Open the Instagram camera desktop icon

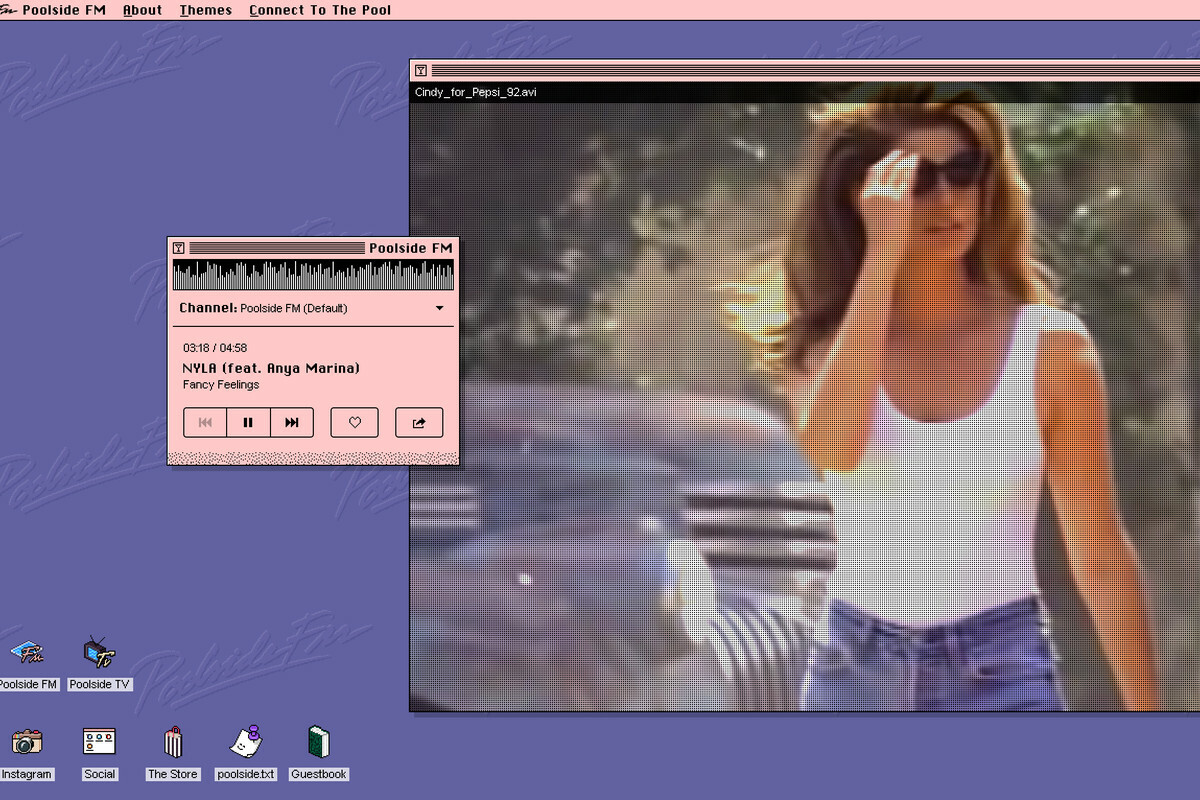pyautogui.click(x=27, y=743)
